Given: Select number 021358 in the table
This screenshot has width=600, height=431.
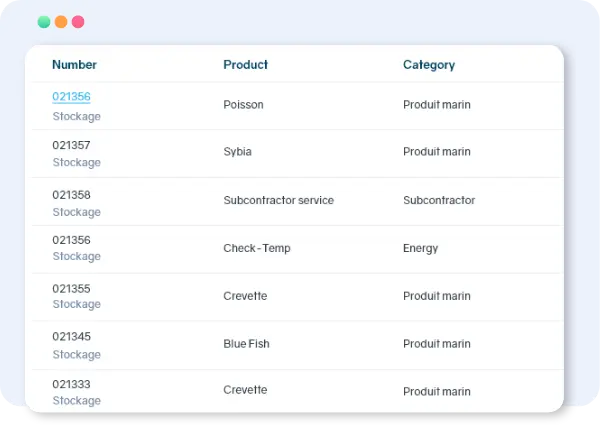Looking at the screenshot, I should (x=71, y=195).
